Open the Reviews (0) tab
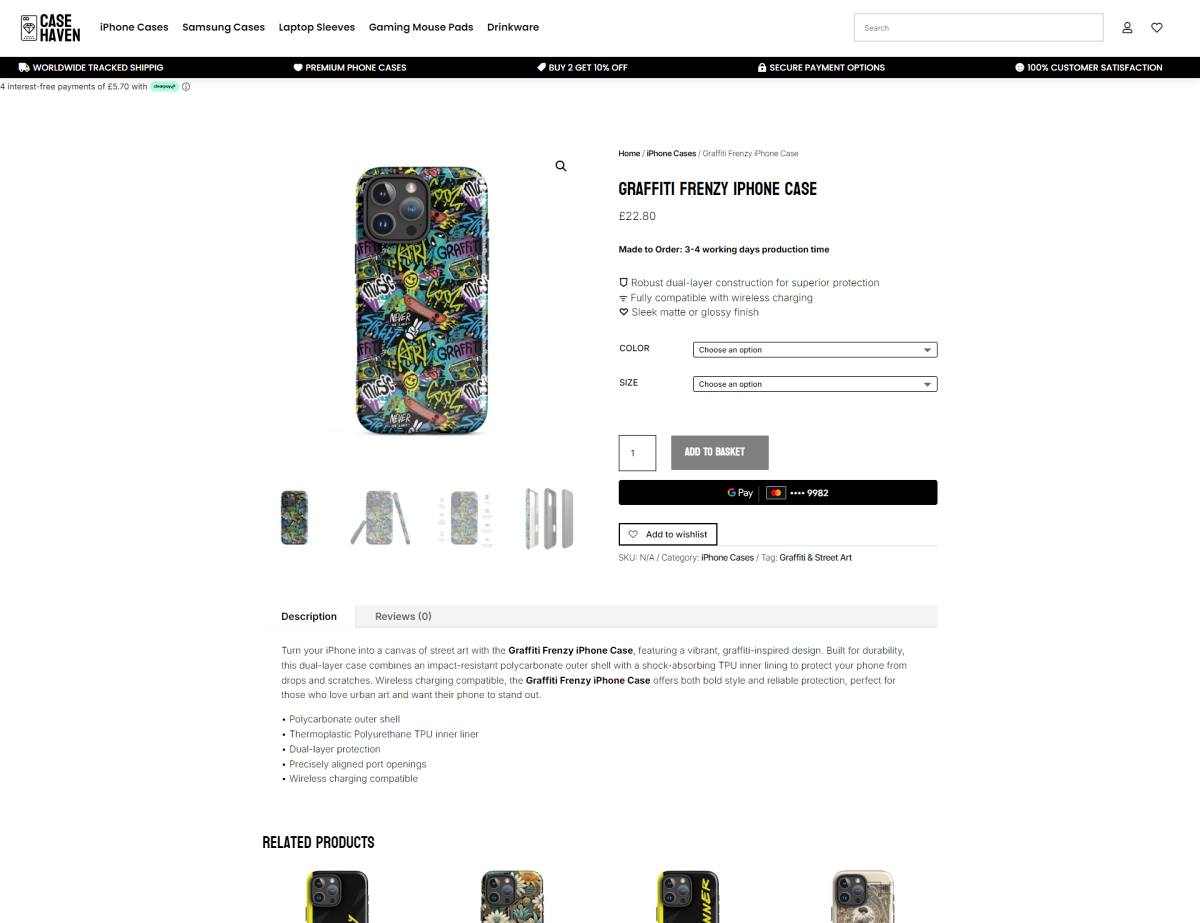This screenshot has height=923, width=1200. 403,616
